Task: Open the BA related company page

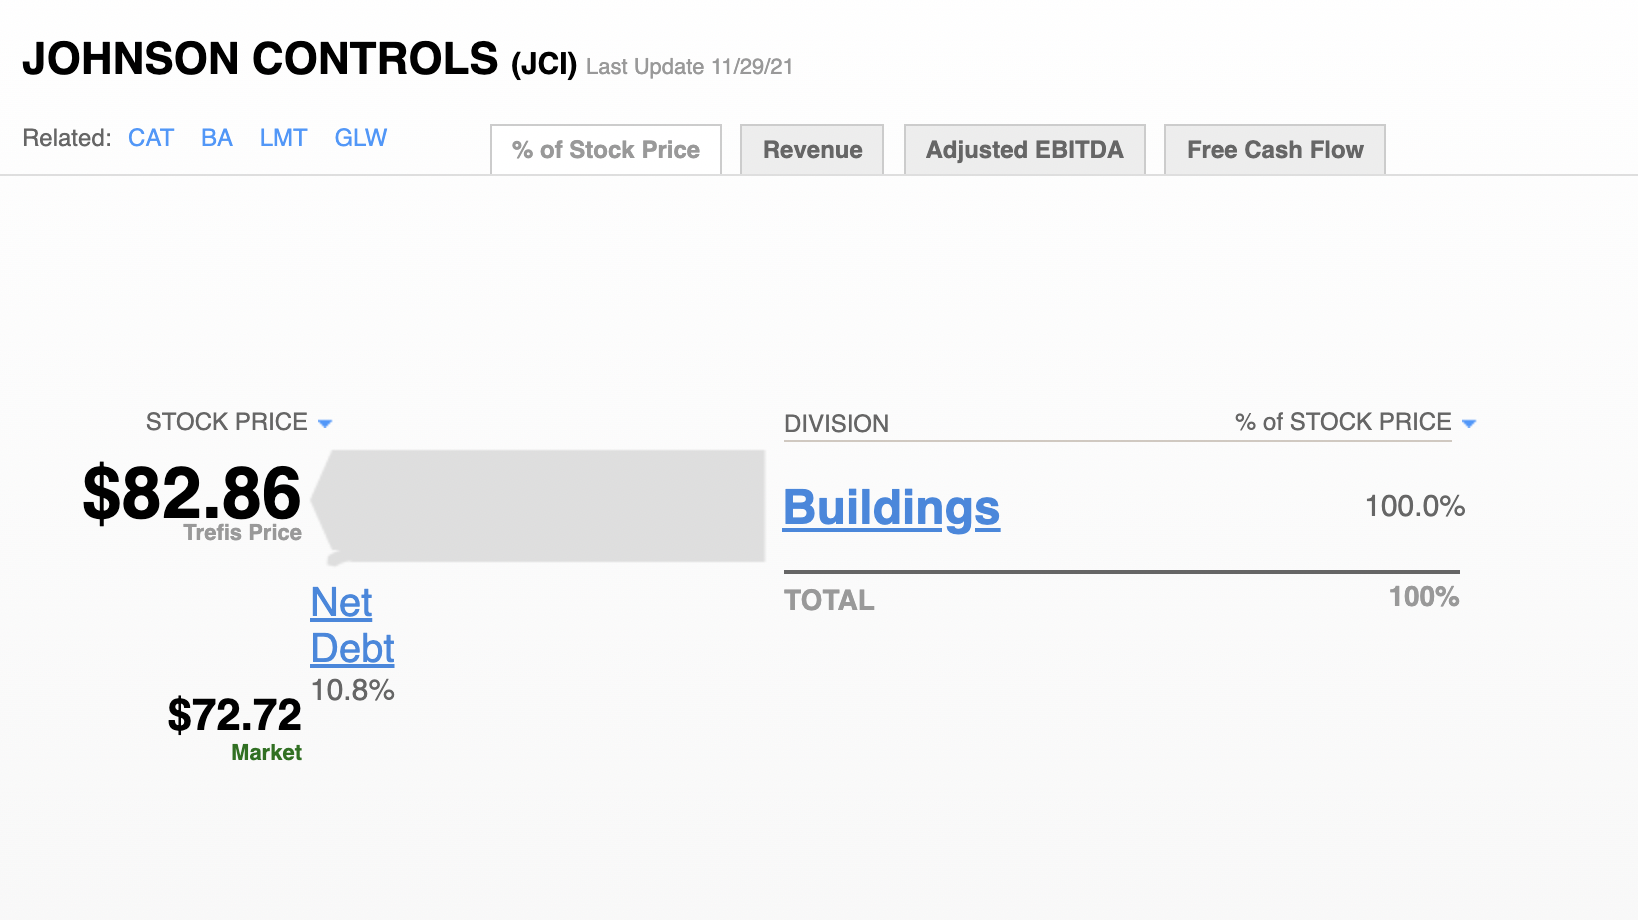Action: point(216,138)
